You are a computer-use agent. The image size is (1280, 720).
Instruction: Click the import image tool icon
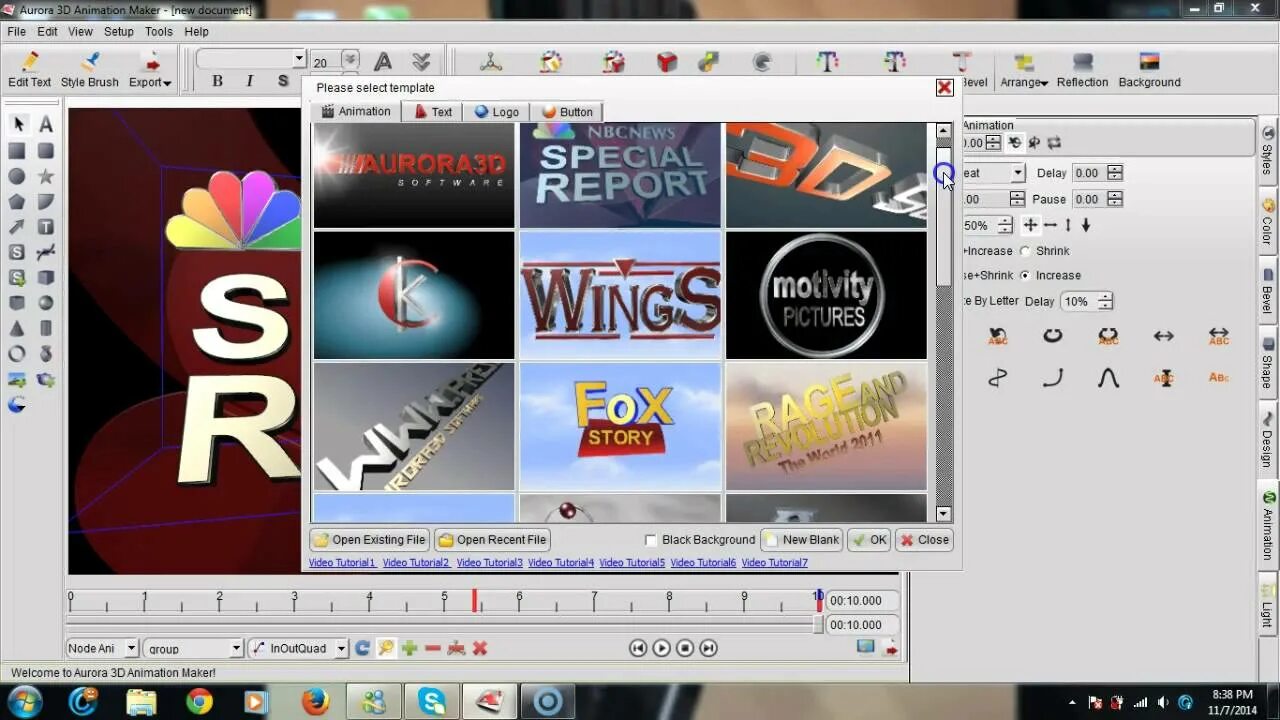[18, 380]
